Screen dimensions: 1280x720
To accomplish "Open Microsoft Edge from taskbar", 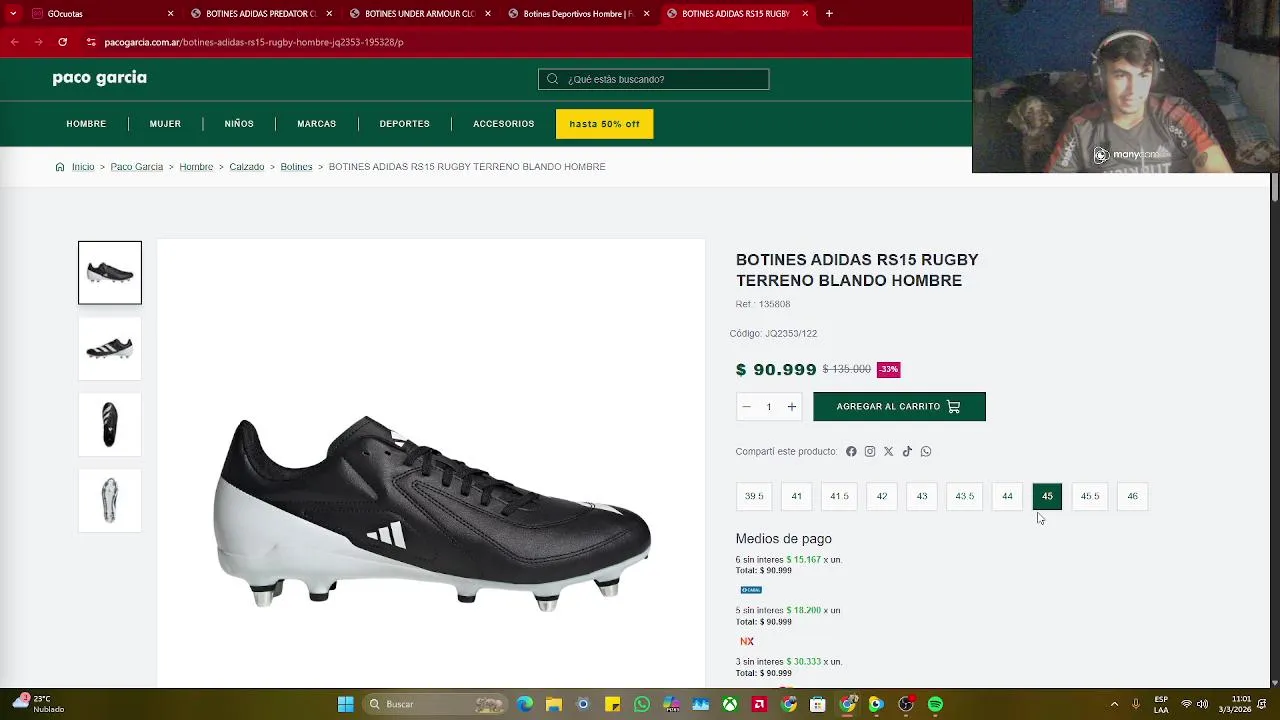I will tap(525, 704).
